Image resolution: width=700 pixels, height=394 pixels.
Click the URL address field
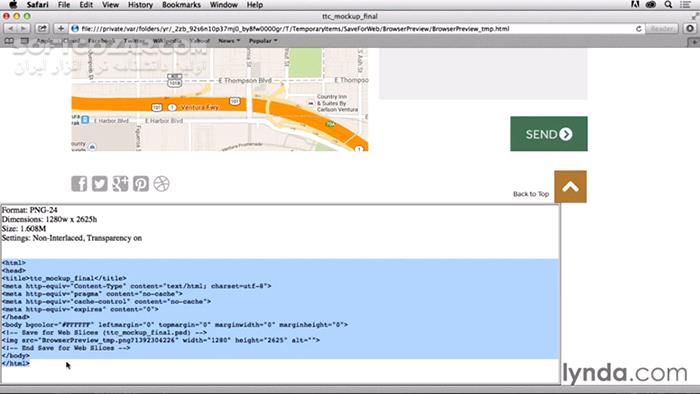coord(357,29)
